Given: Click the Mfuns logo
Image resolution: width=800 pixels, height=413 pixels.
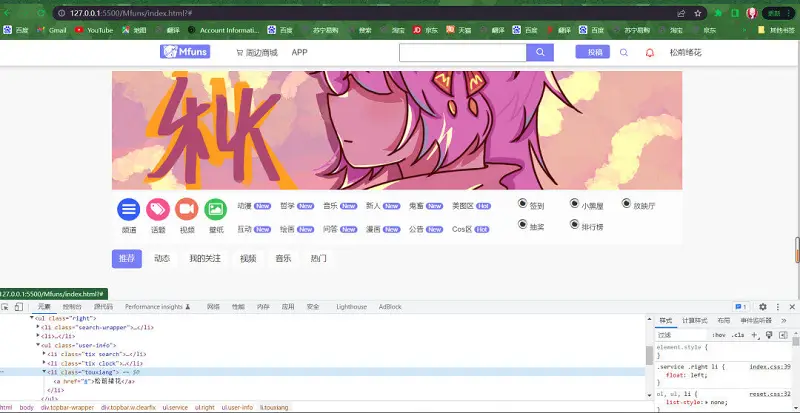Looking at the screenshot, I should (x=185, y=52).
